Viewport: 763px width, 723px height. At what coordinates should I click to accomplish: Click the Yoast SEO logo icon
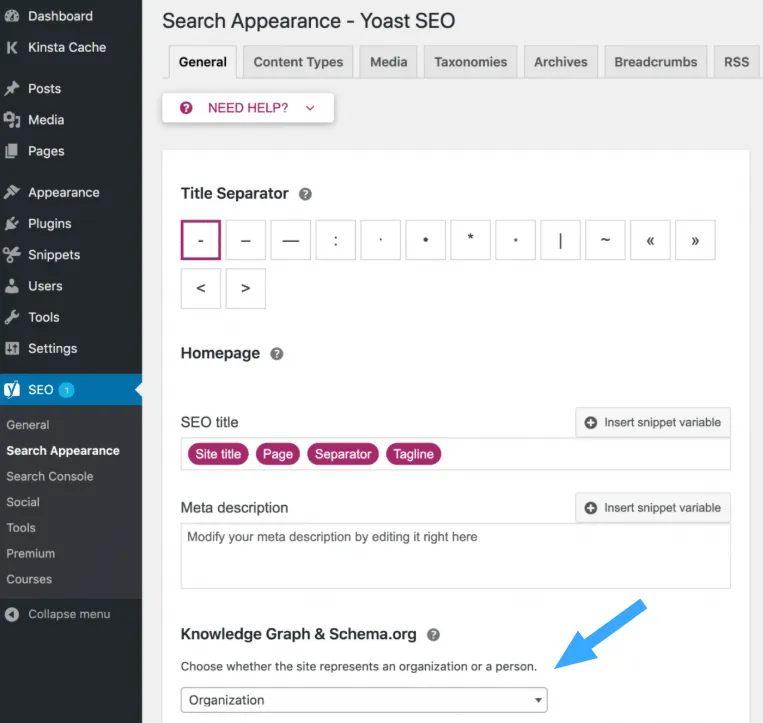[12, 390]
